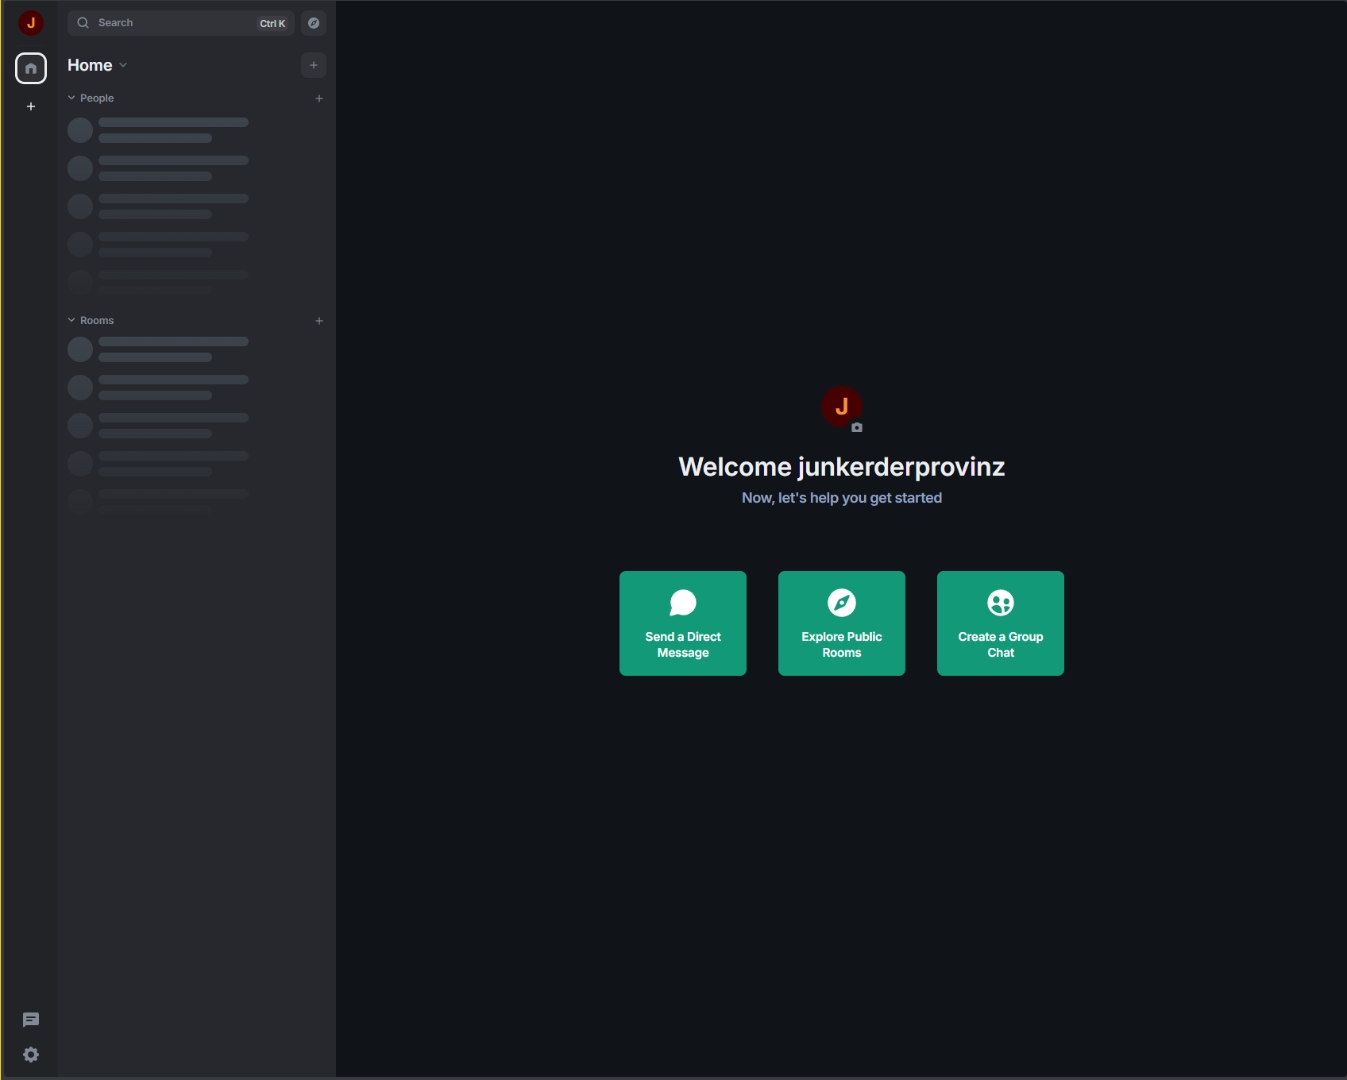Click Send a Direct Message
1347x1080 pixels.
(x=683, y=623)
